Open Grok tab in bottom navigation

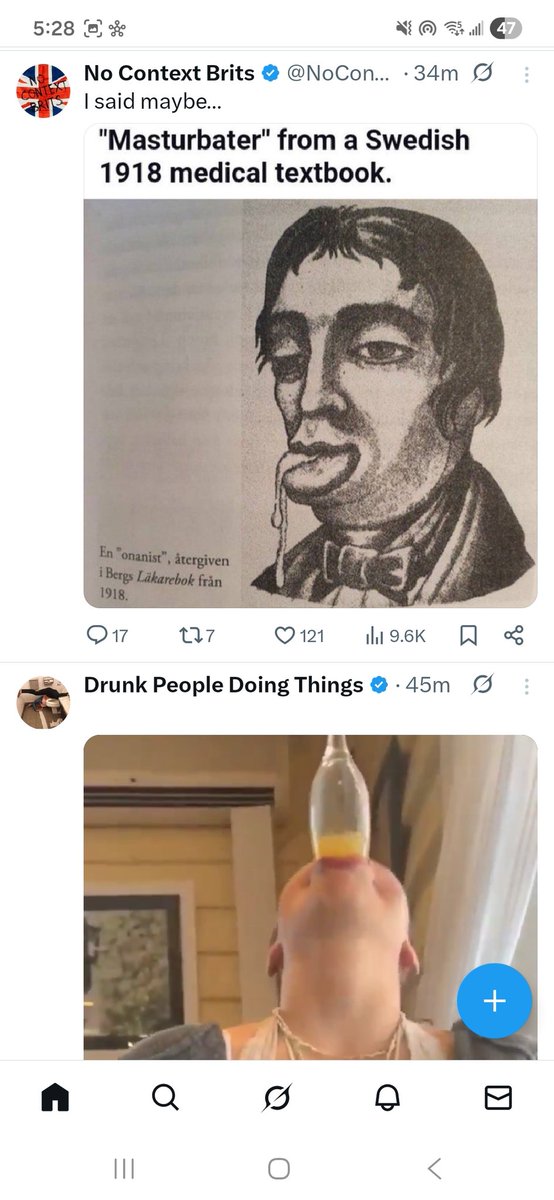click(277, 1097)
